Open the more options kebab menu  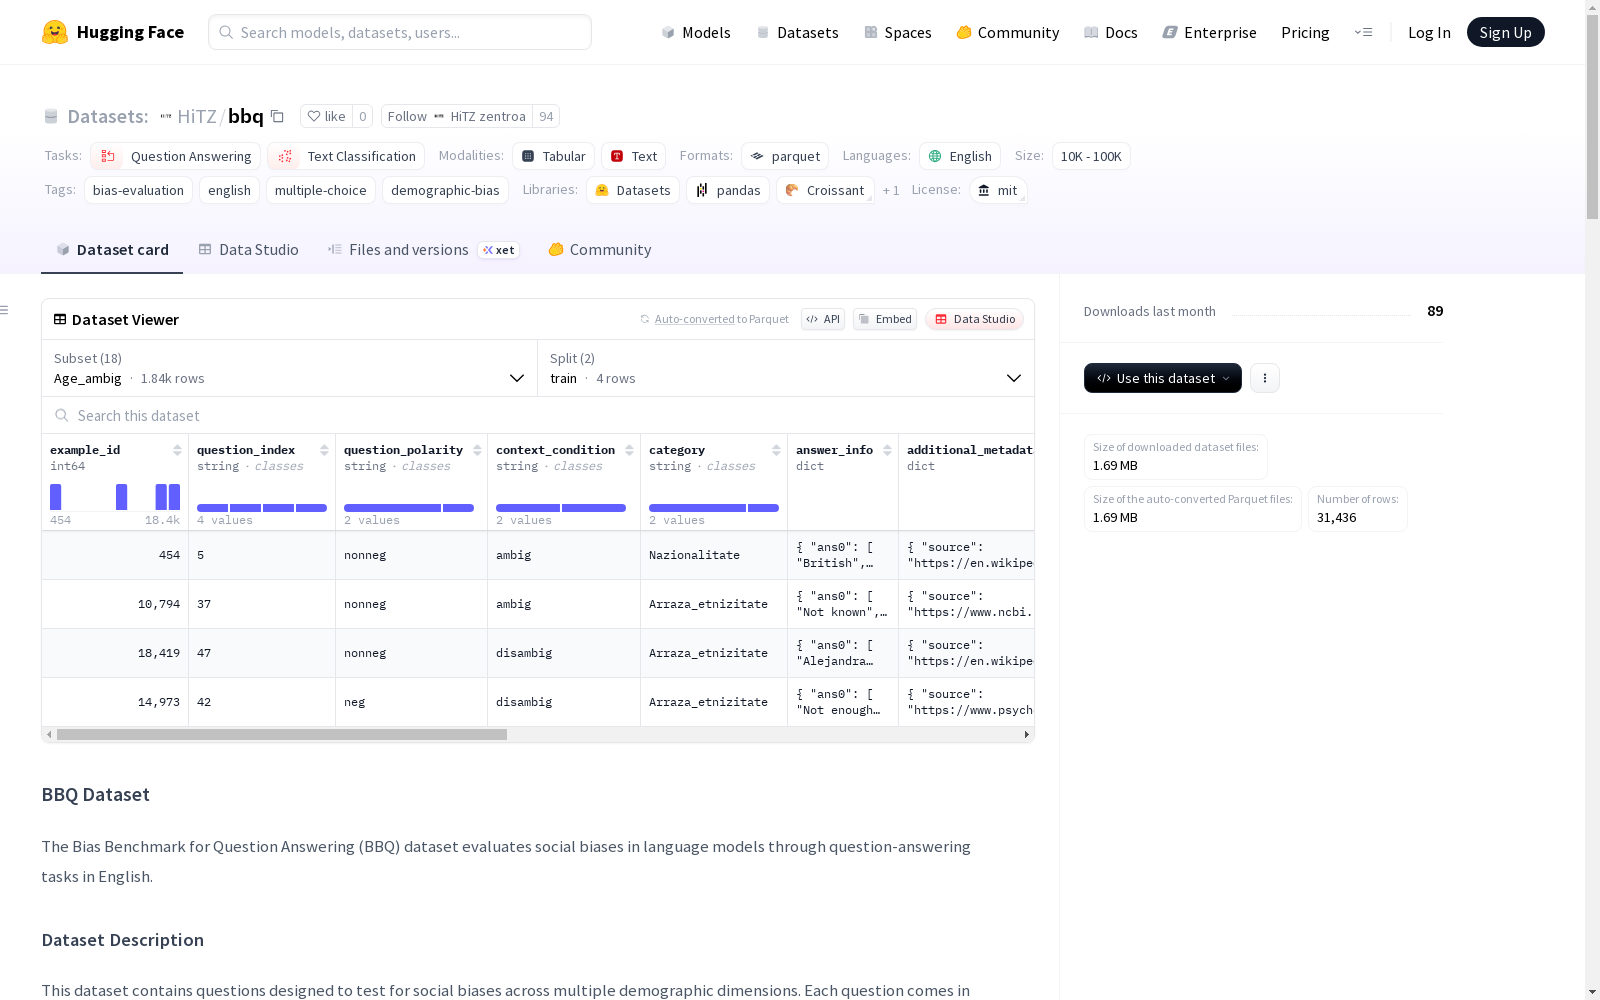pyautogui.click(x=1265, y=378)
